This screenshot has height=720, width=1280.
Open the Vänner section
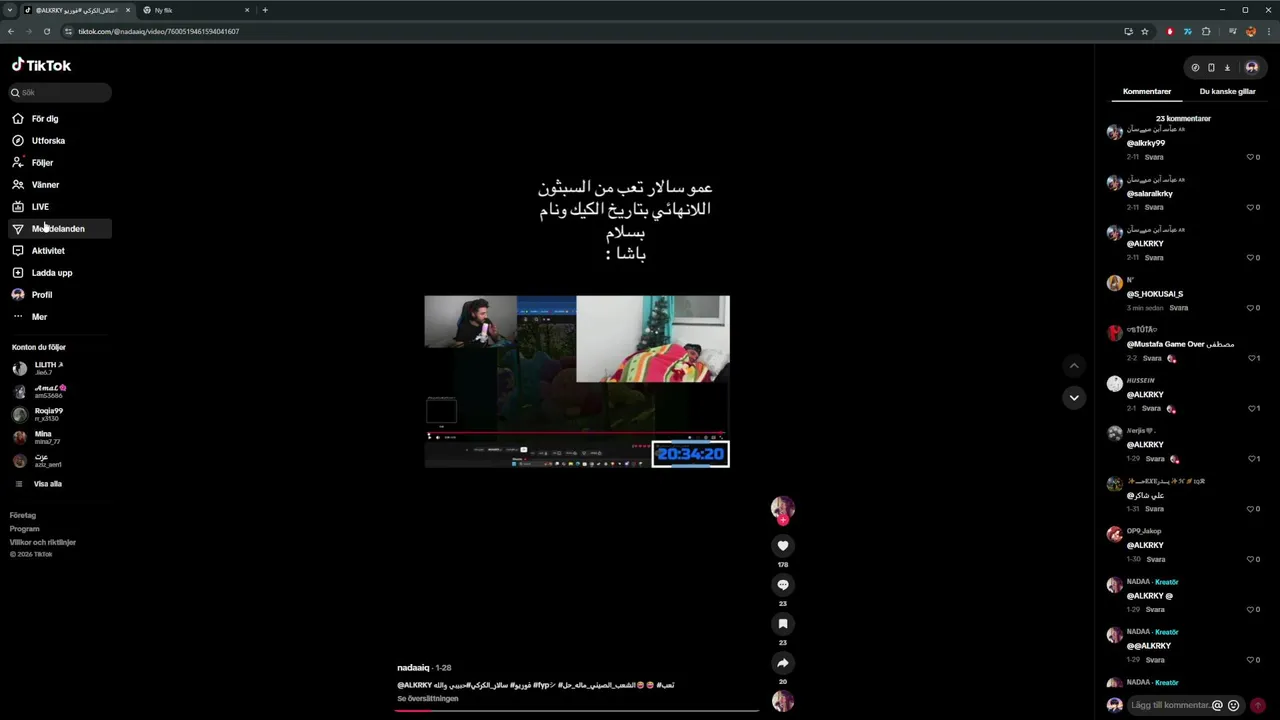point(45,185)
